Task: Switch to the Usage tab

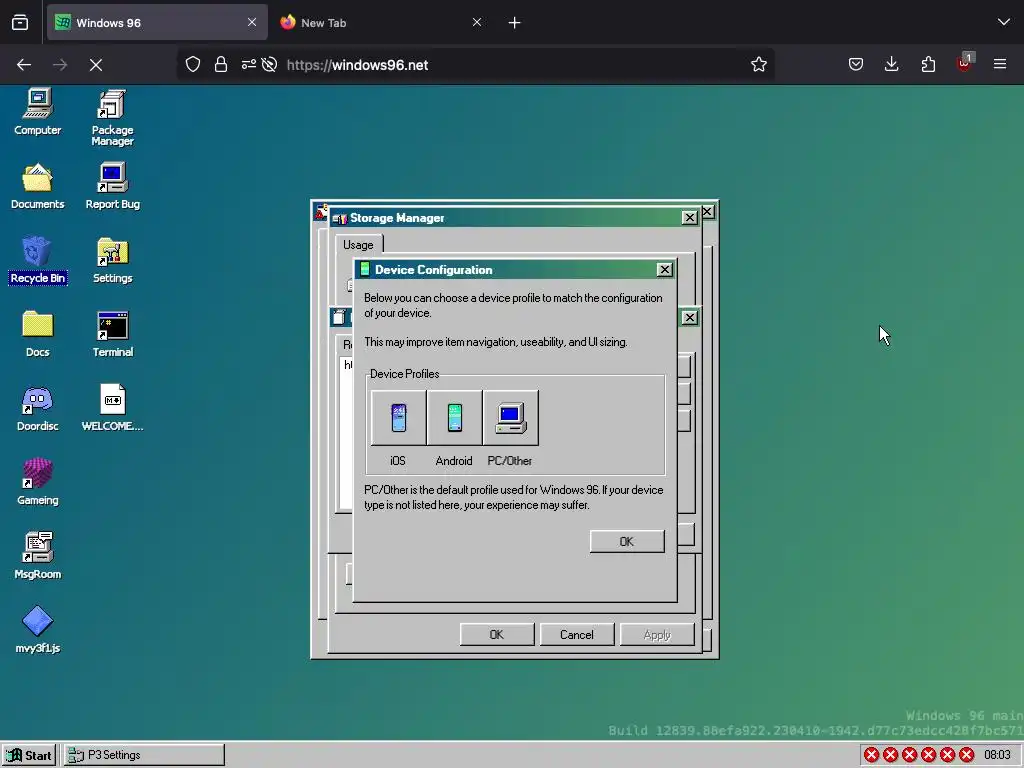Action: click(x=359, y=245)
